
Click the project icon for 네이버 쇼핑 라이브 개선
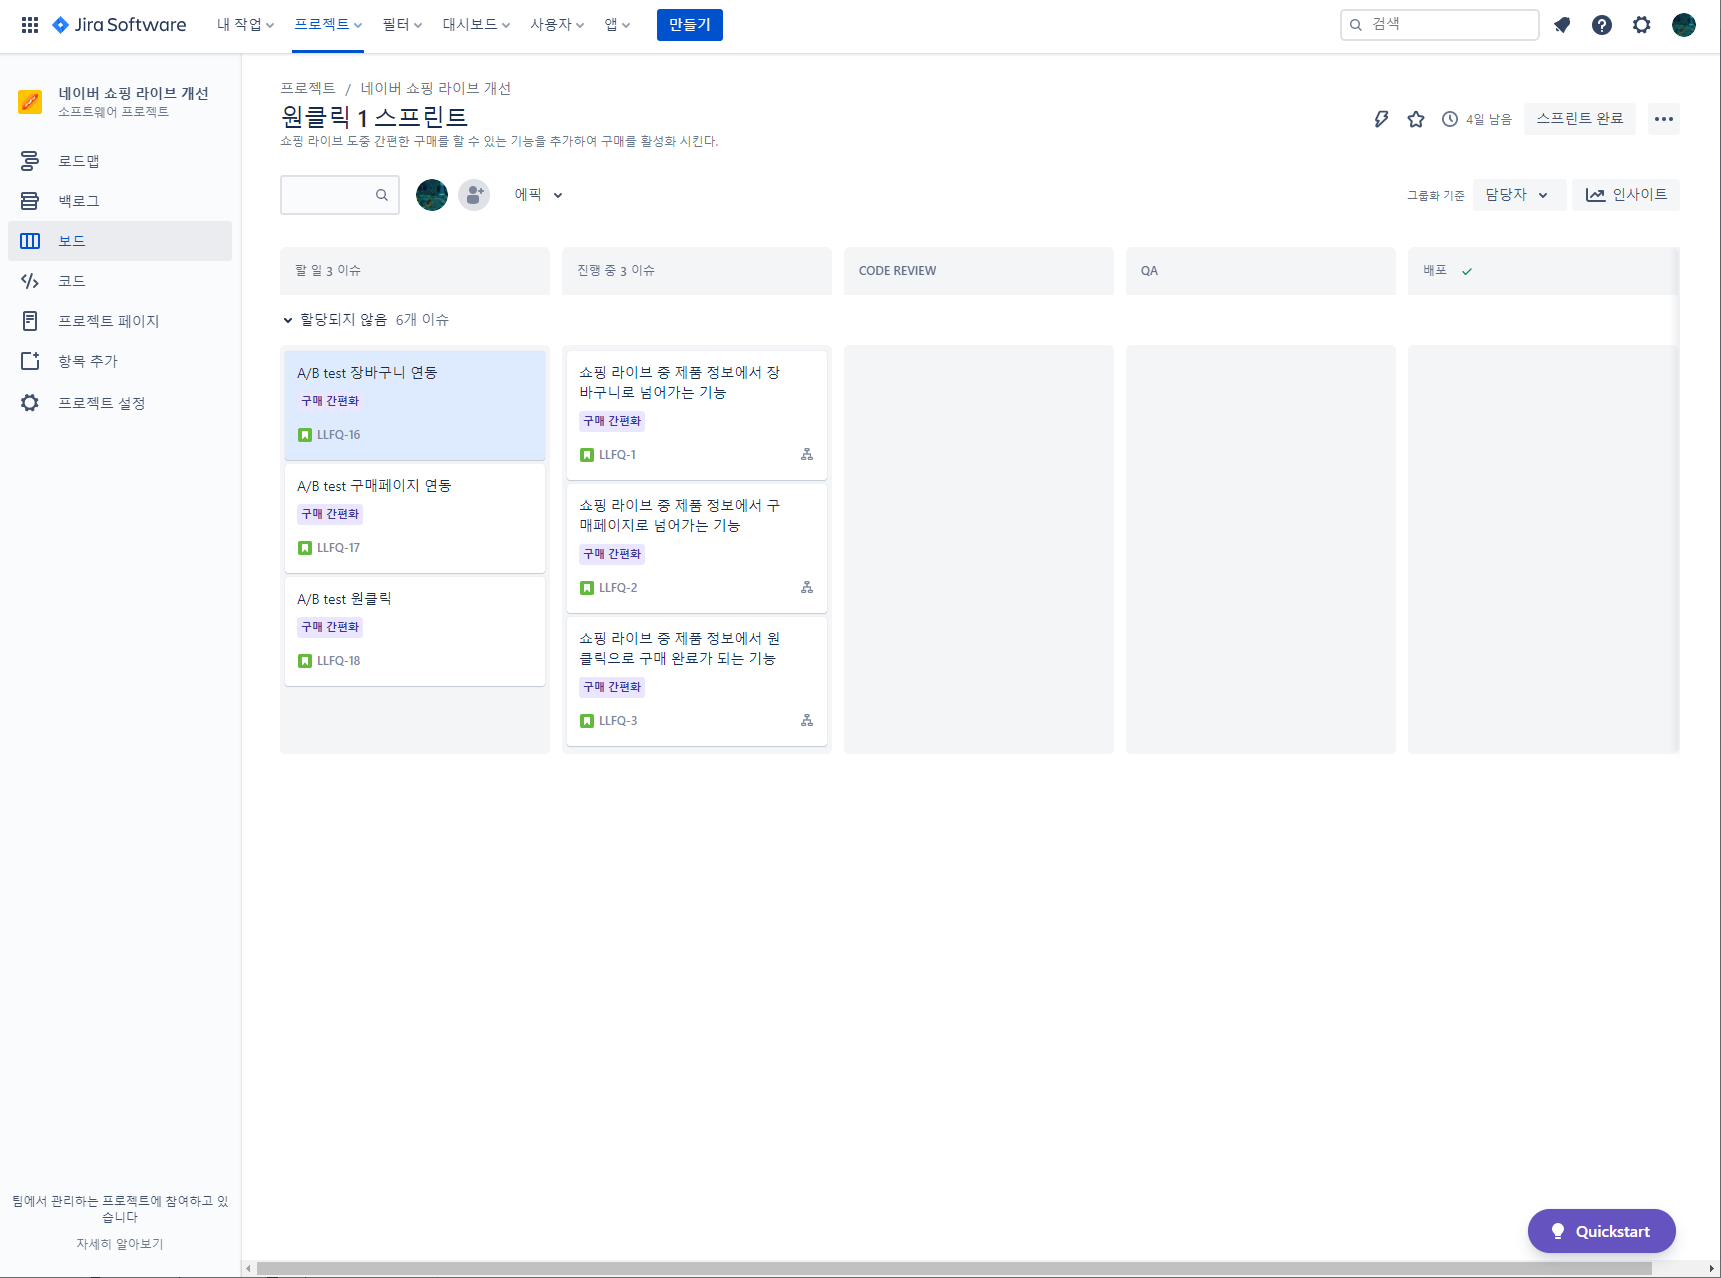pyautogui.click(x=30, y=101)
